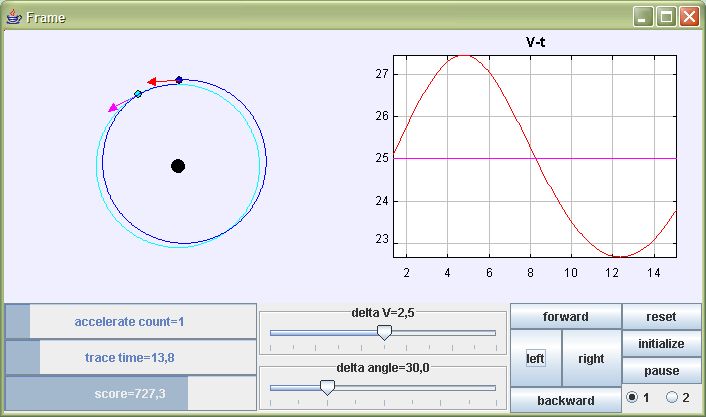Click the 14 label on chart x-axis
Screen dimensions: 706x417
coord(654,272)
